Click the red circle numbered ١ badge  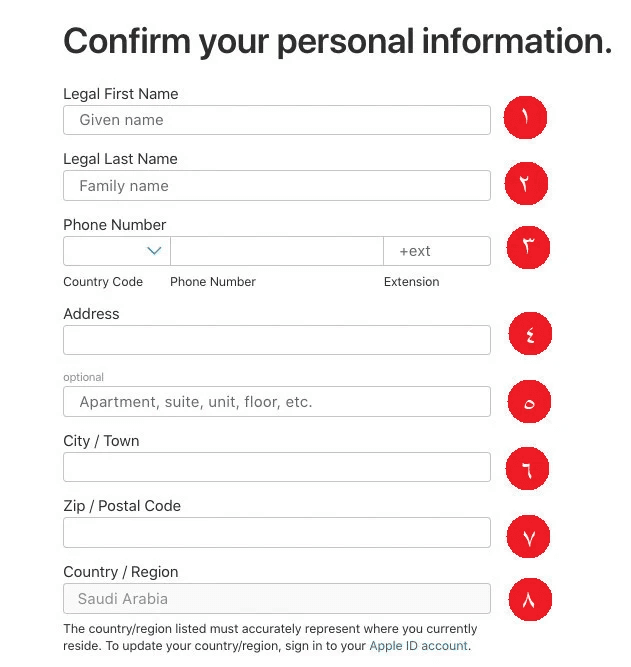(x=525, y=119)
